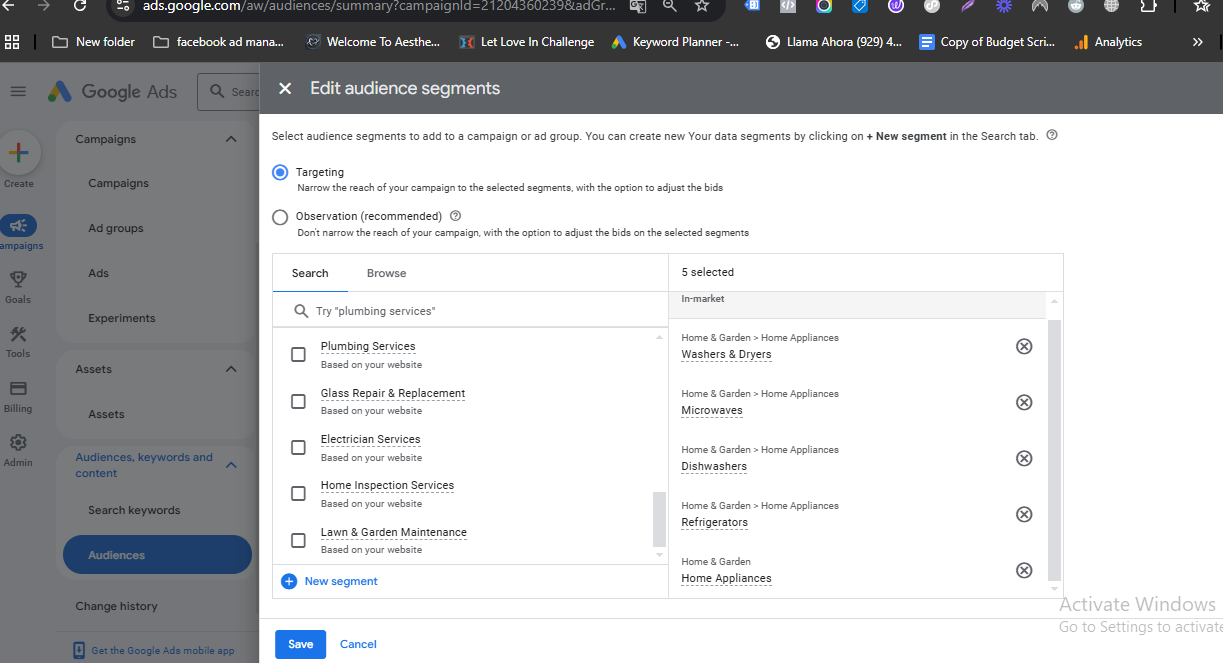Remove Refrigerators segment
Image resolution: width=1223 pixels, height=663 pixels.
coord(1024,514)
